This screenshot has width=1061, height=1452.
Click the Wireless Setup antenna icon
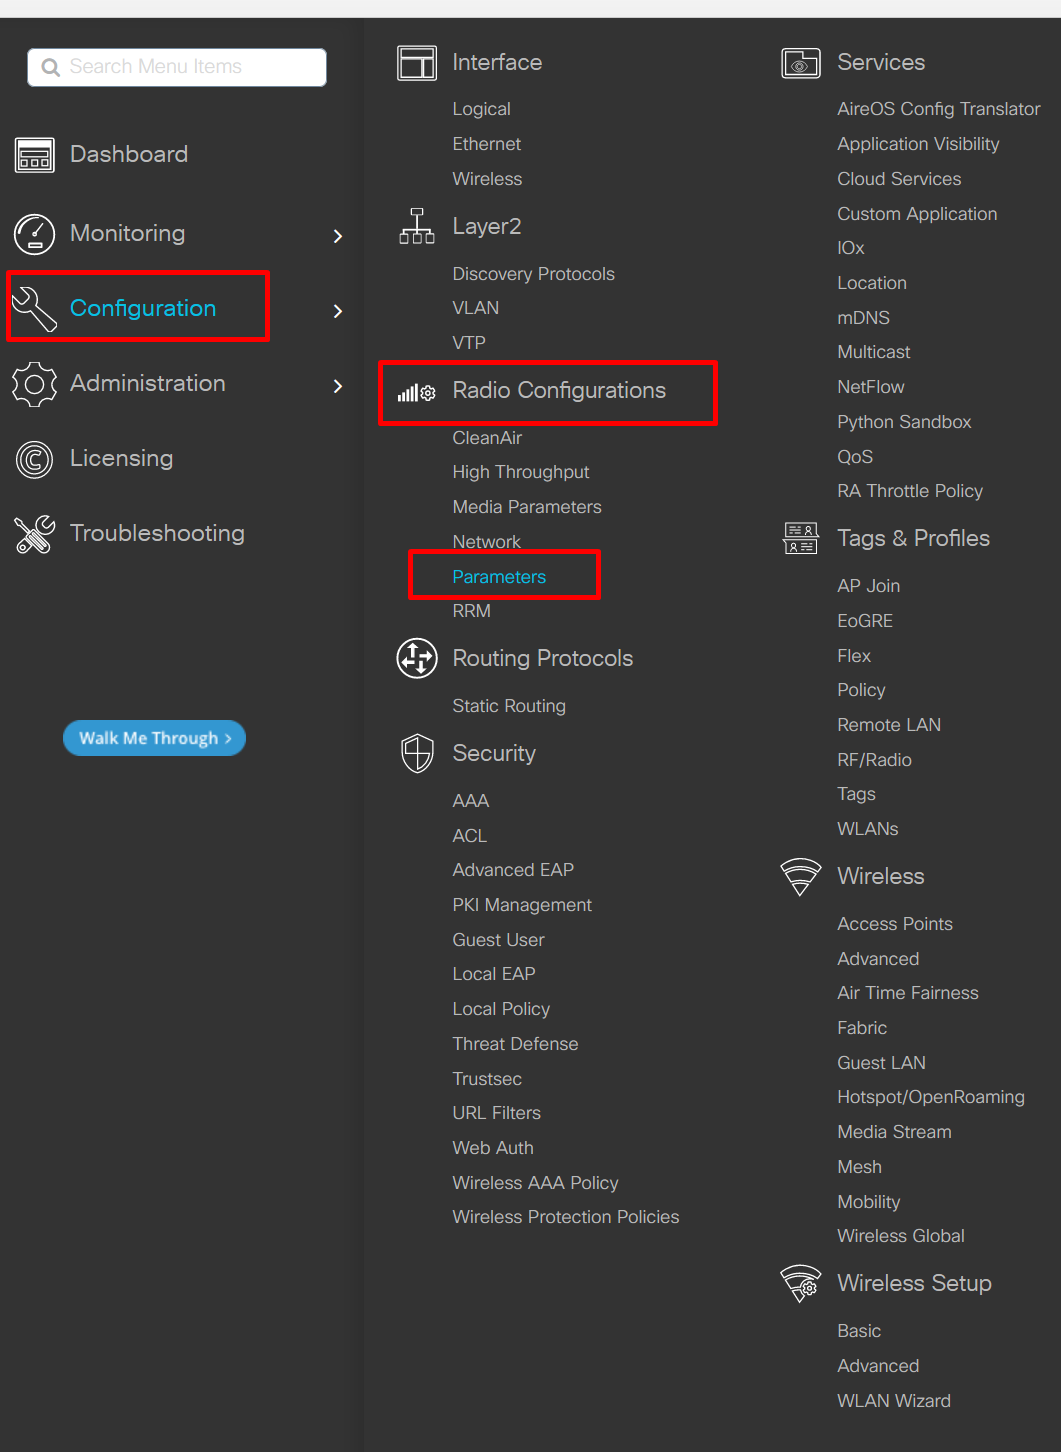[800, 1283]
